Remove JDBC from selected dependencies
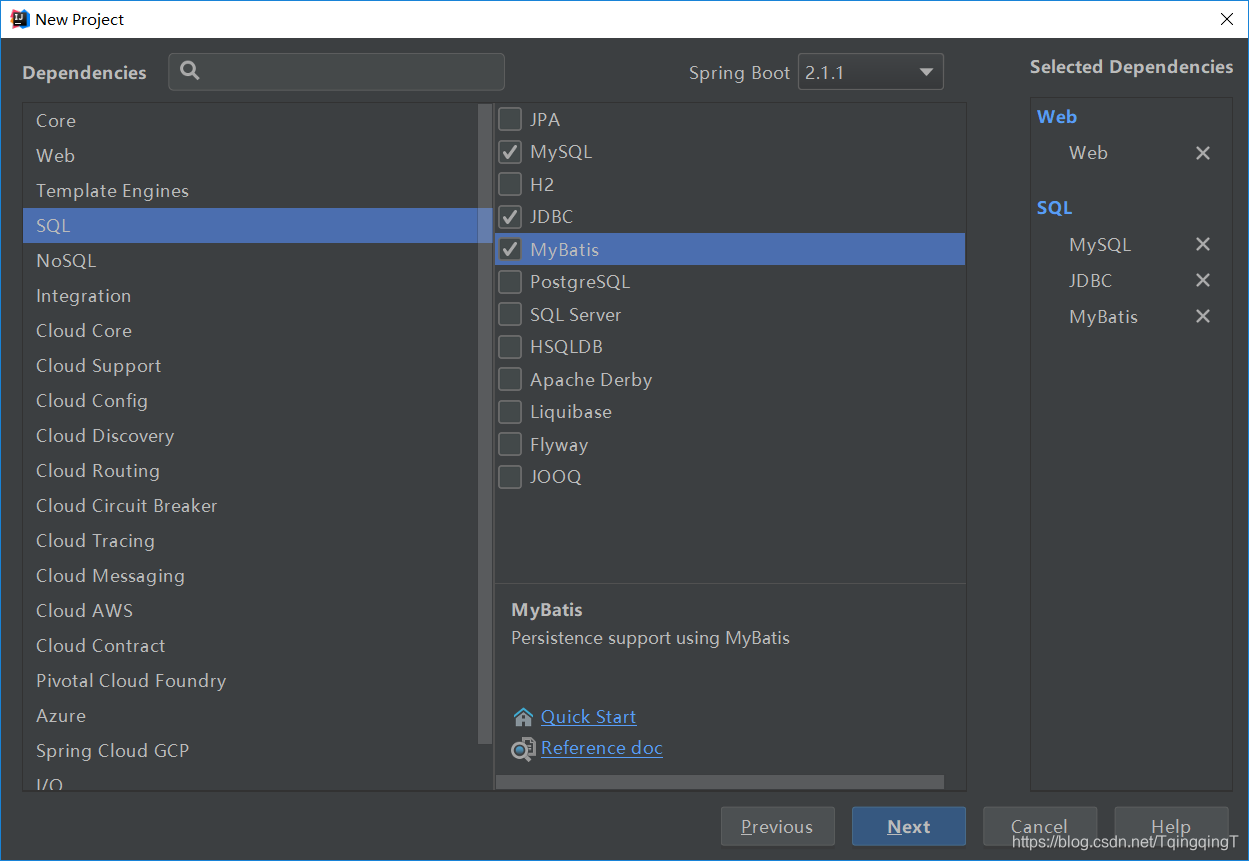 [1203, 281]
